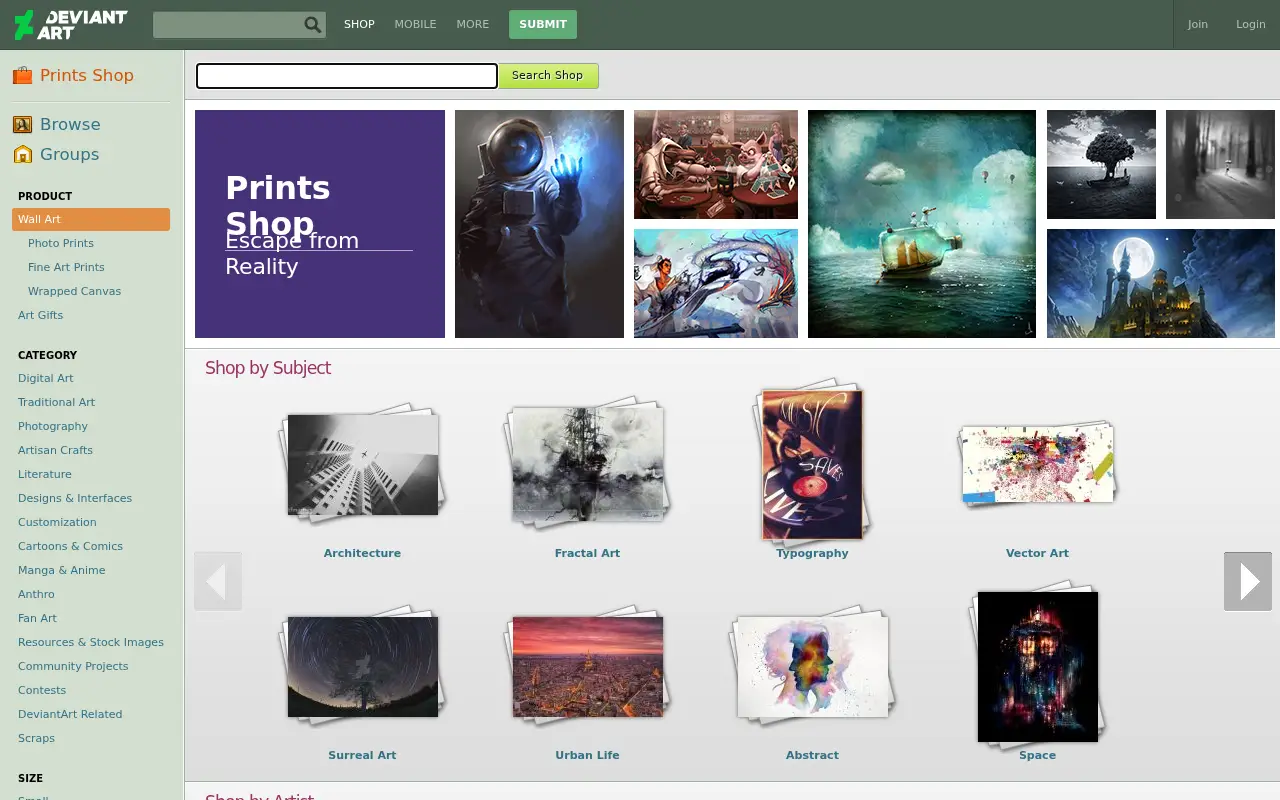Viewport: 1280px width, 800px height.
Task: Select the Fractal Art subject stack
Action: pyautogui.click(x=587, y=464)
